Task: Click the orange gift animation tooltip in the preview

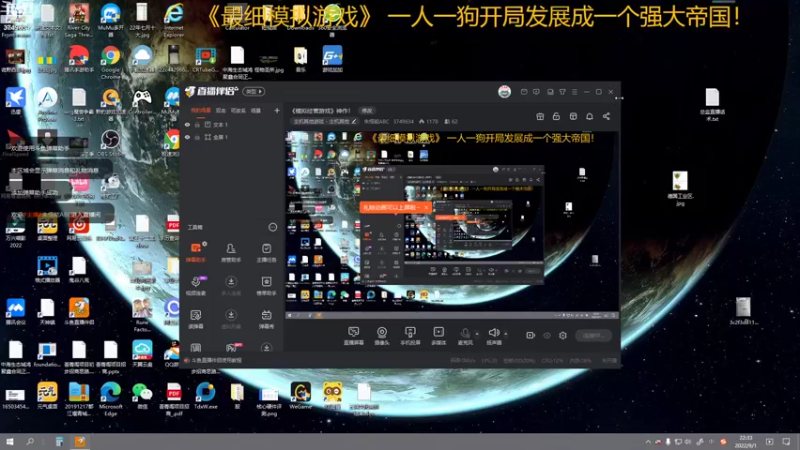Action: pos(395,208)
